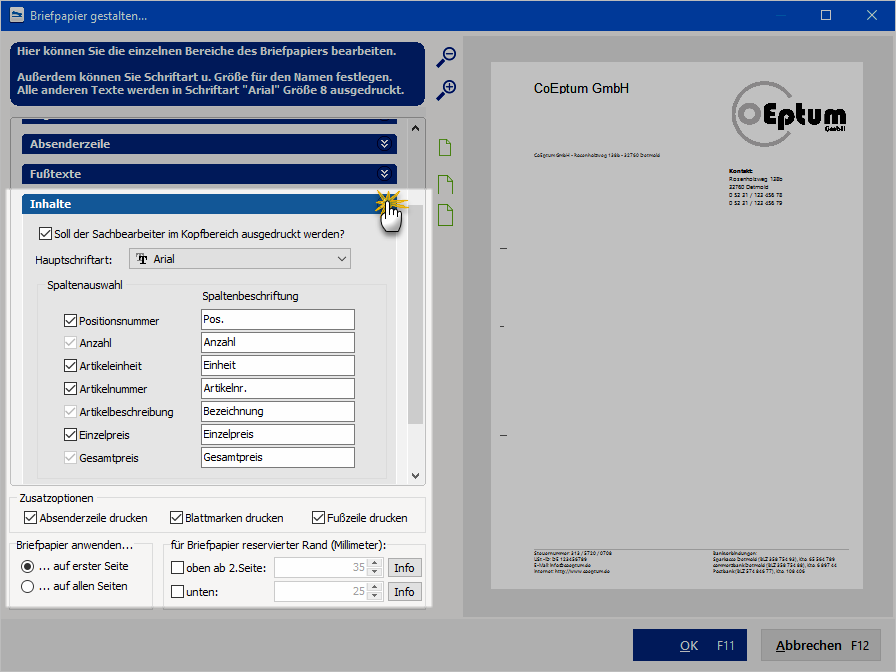Click the small topmost green page icon
The height and width of the screenshot is (672, 896).
click(445, 147)
